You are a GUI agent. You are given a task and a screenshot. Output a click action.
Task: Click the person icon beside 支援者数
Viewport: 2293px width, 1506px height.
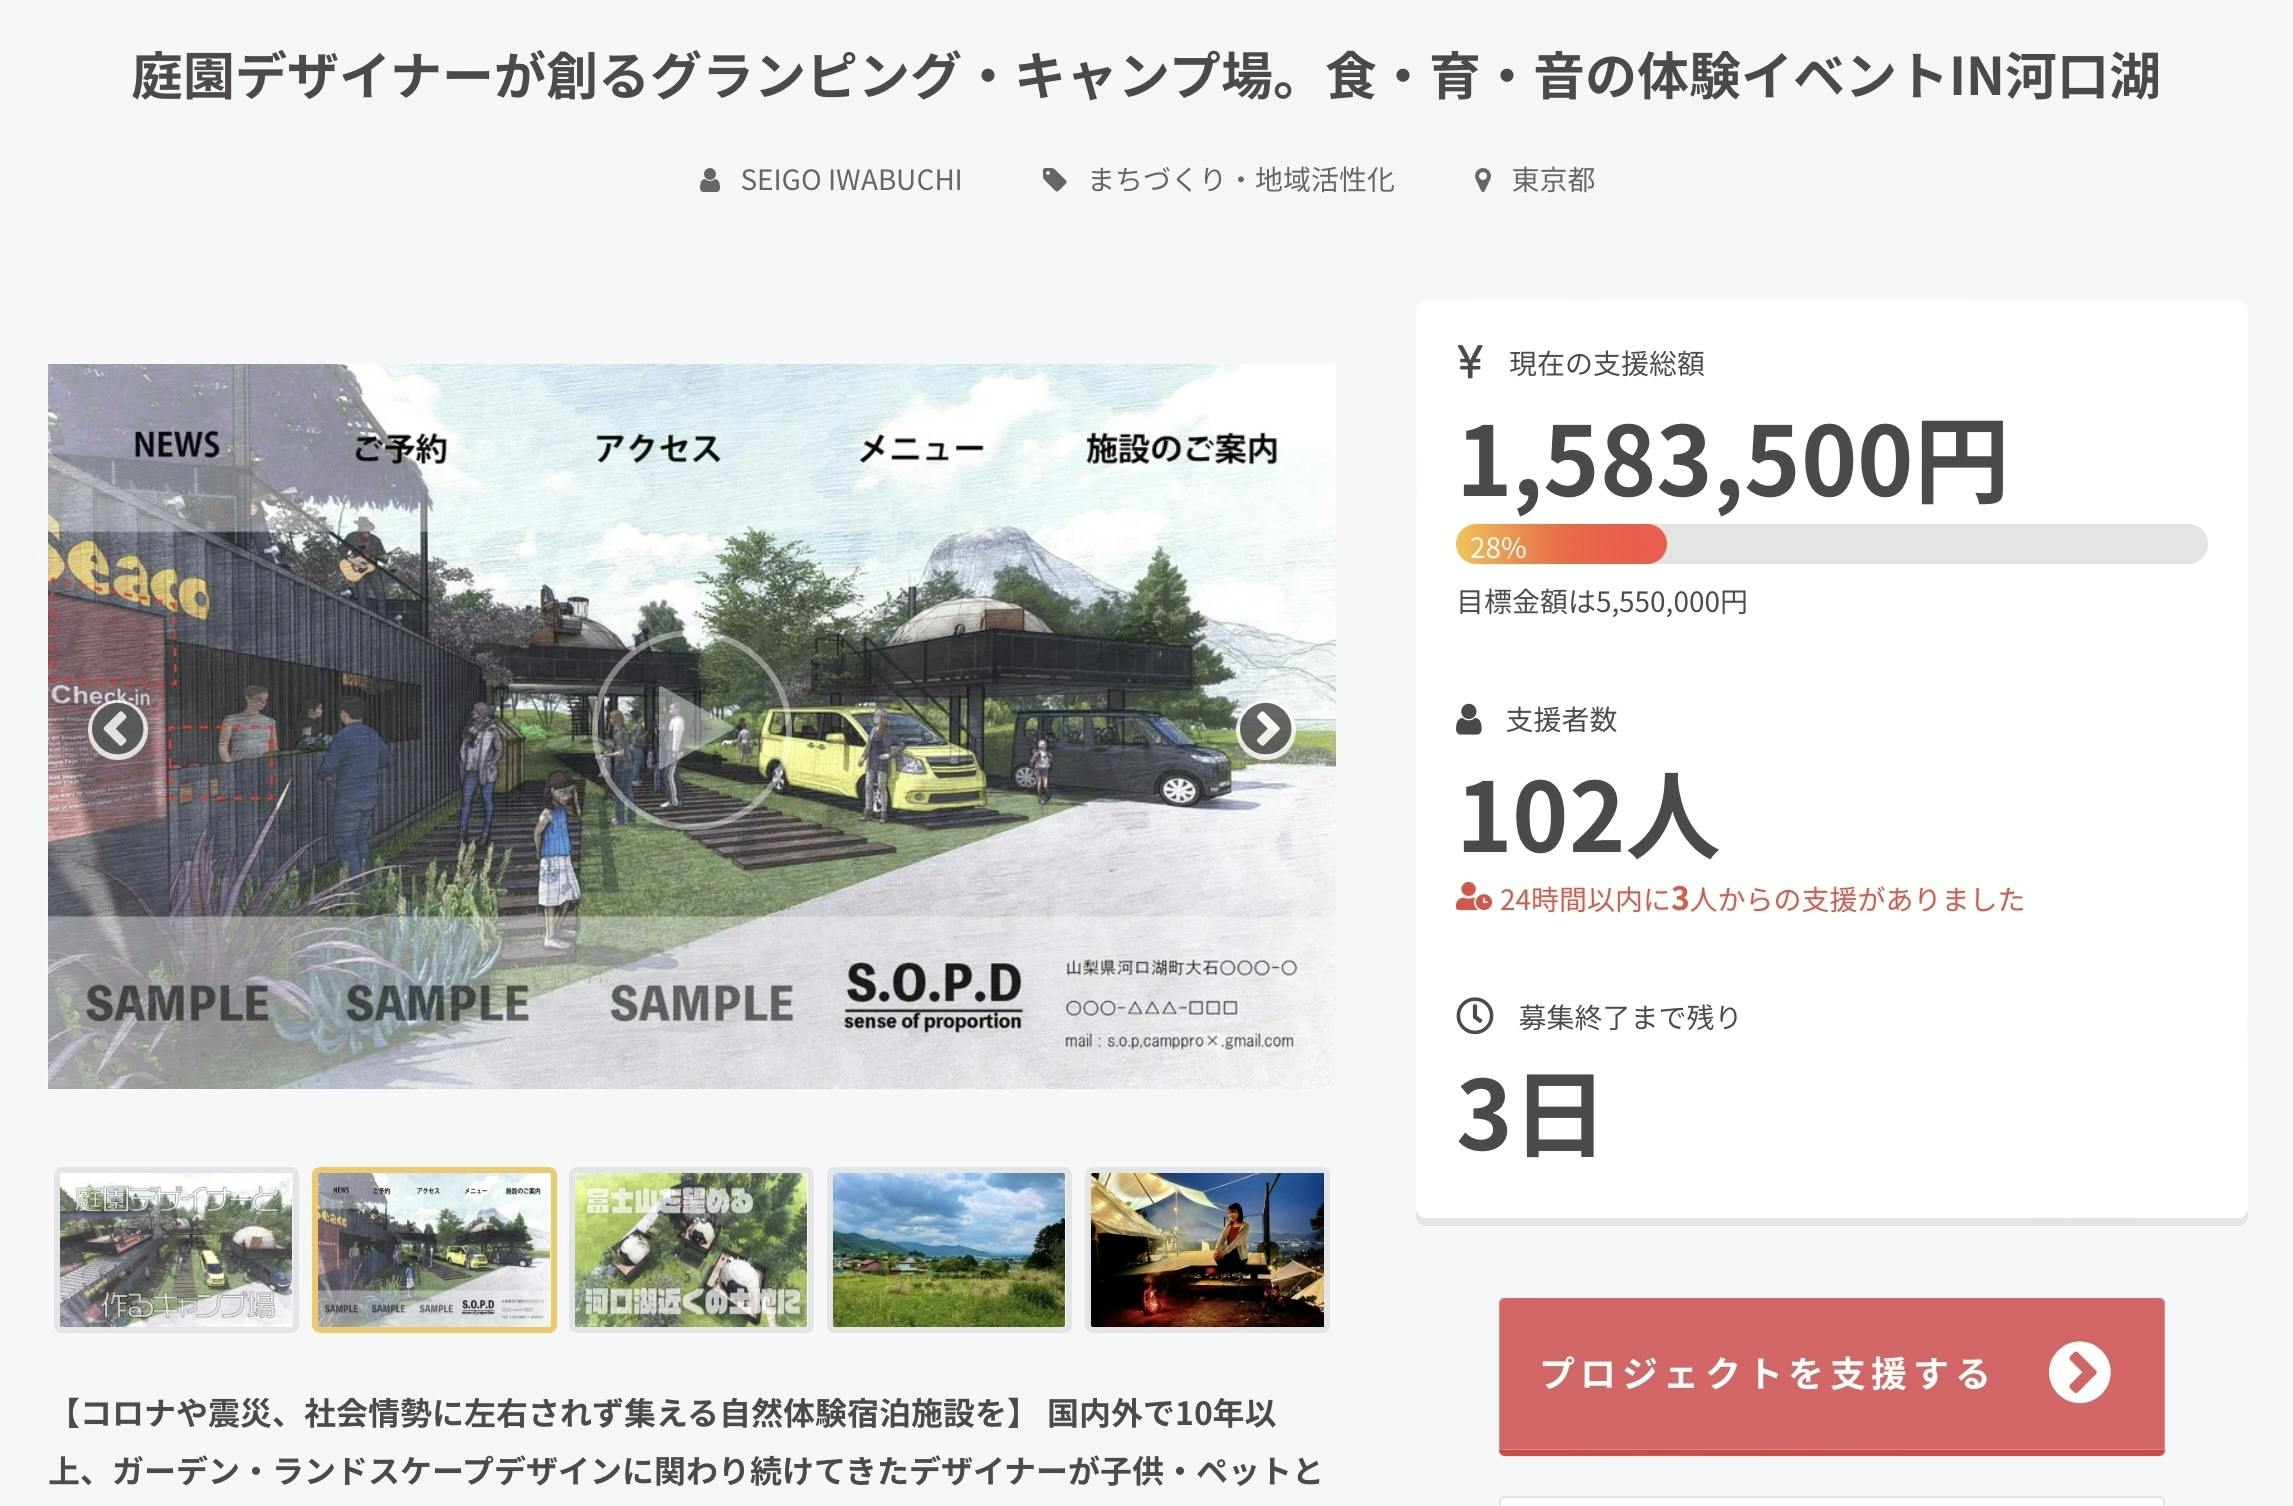pyautogui.click(x=1469, y=719)
